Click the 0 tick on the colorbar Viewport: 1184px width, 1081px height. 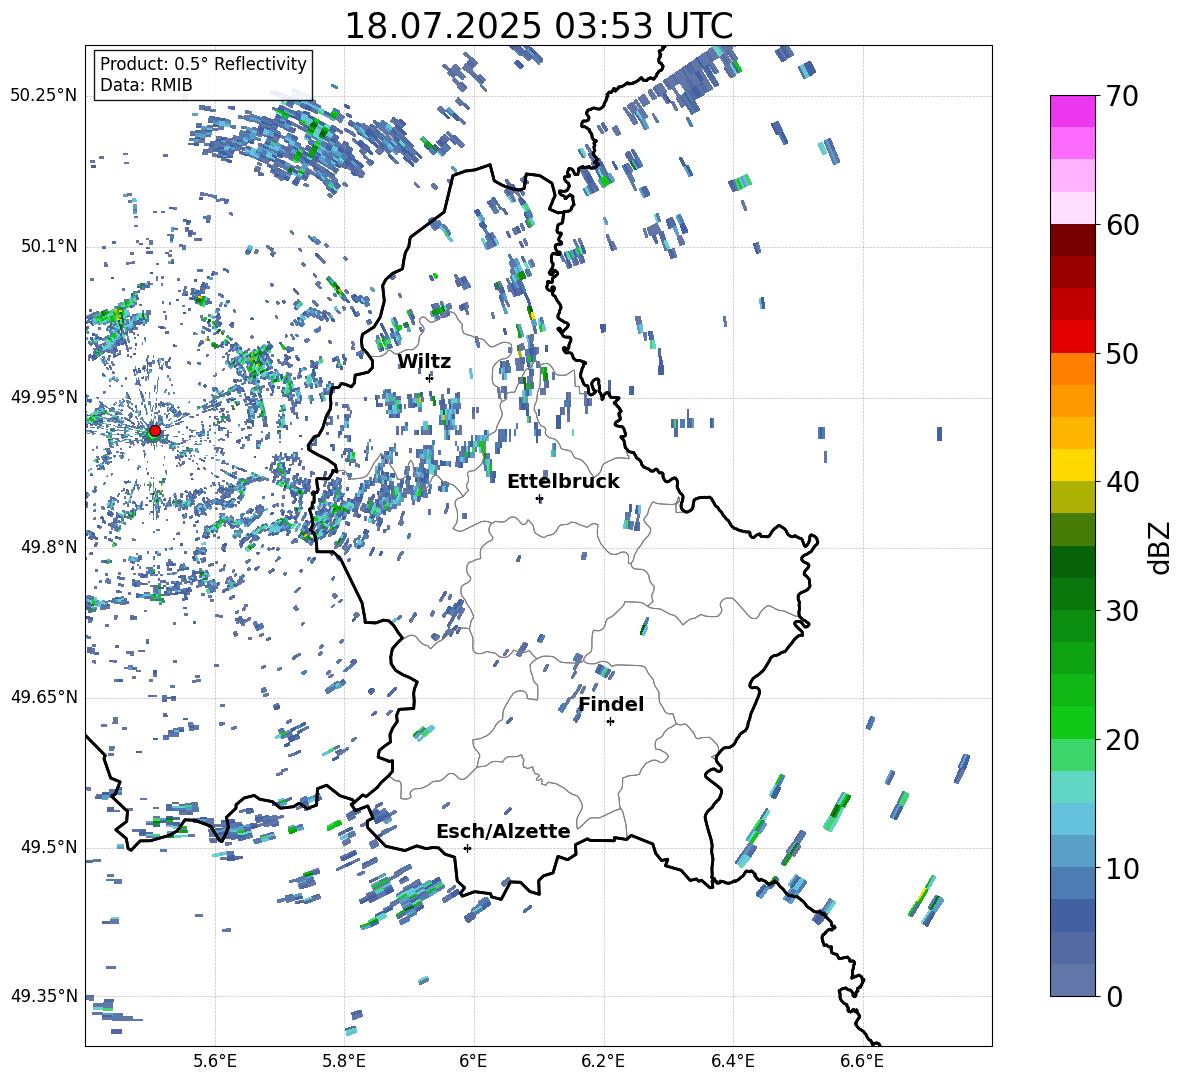1114,996
